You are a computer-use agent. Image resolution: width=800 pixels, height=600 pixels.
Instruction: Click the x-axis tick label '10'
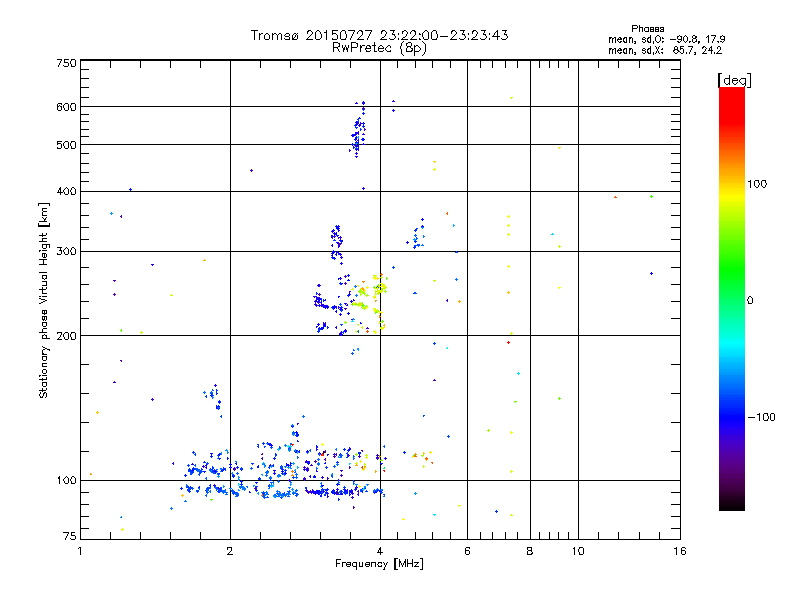coord(578,551)
